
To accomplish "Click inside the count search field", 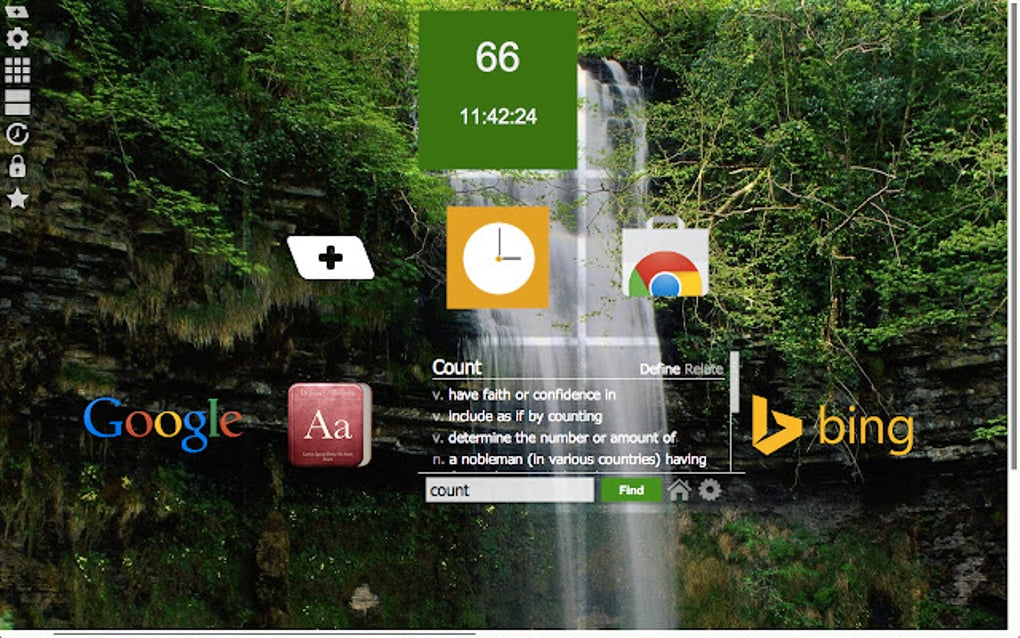I will coord(510,489).
